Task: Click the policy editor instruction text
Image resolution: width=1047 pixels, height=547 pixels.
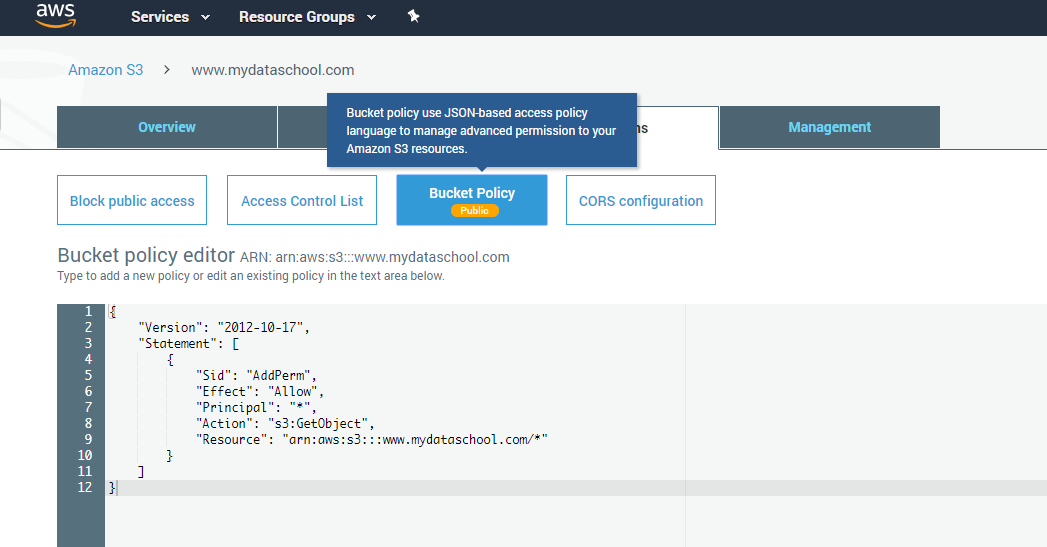Action: click(251, 276)
